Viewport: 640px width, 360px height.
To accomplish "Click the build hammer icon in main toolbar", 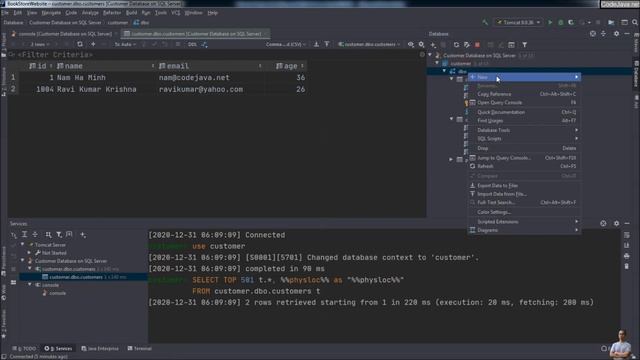I will click(x=485, y=22).
